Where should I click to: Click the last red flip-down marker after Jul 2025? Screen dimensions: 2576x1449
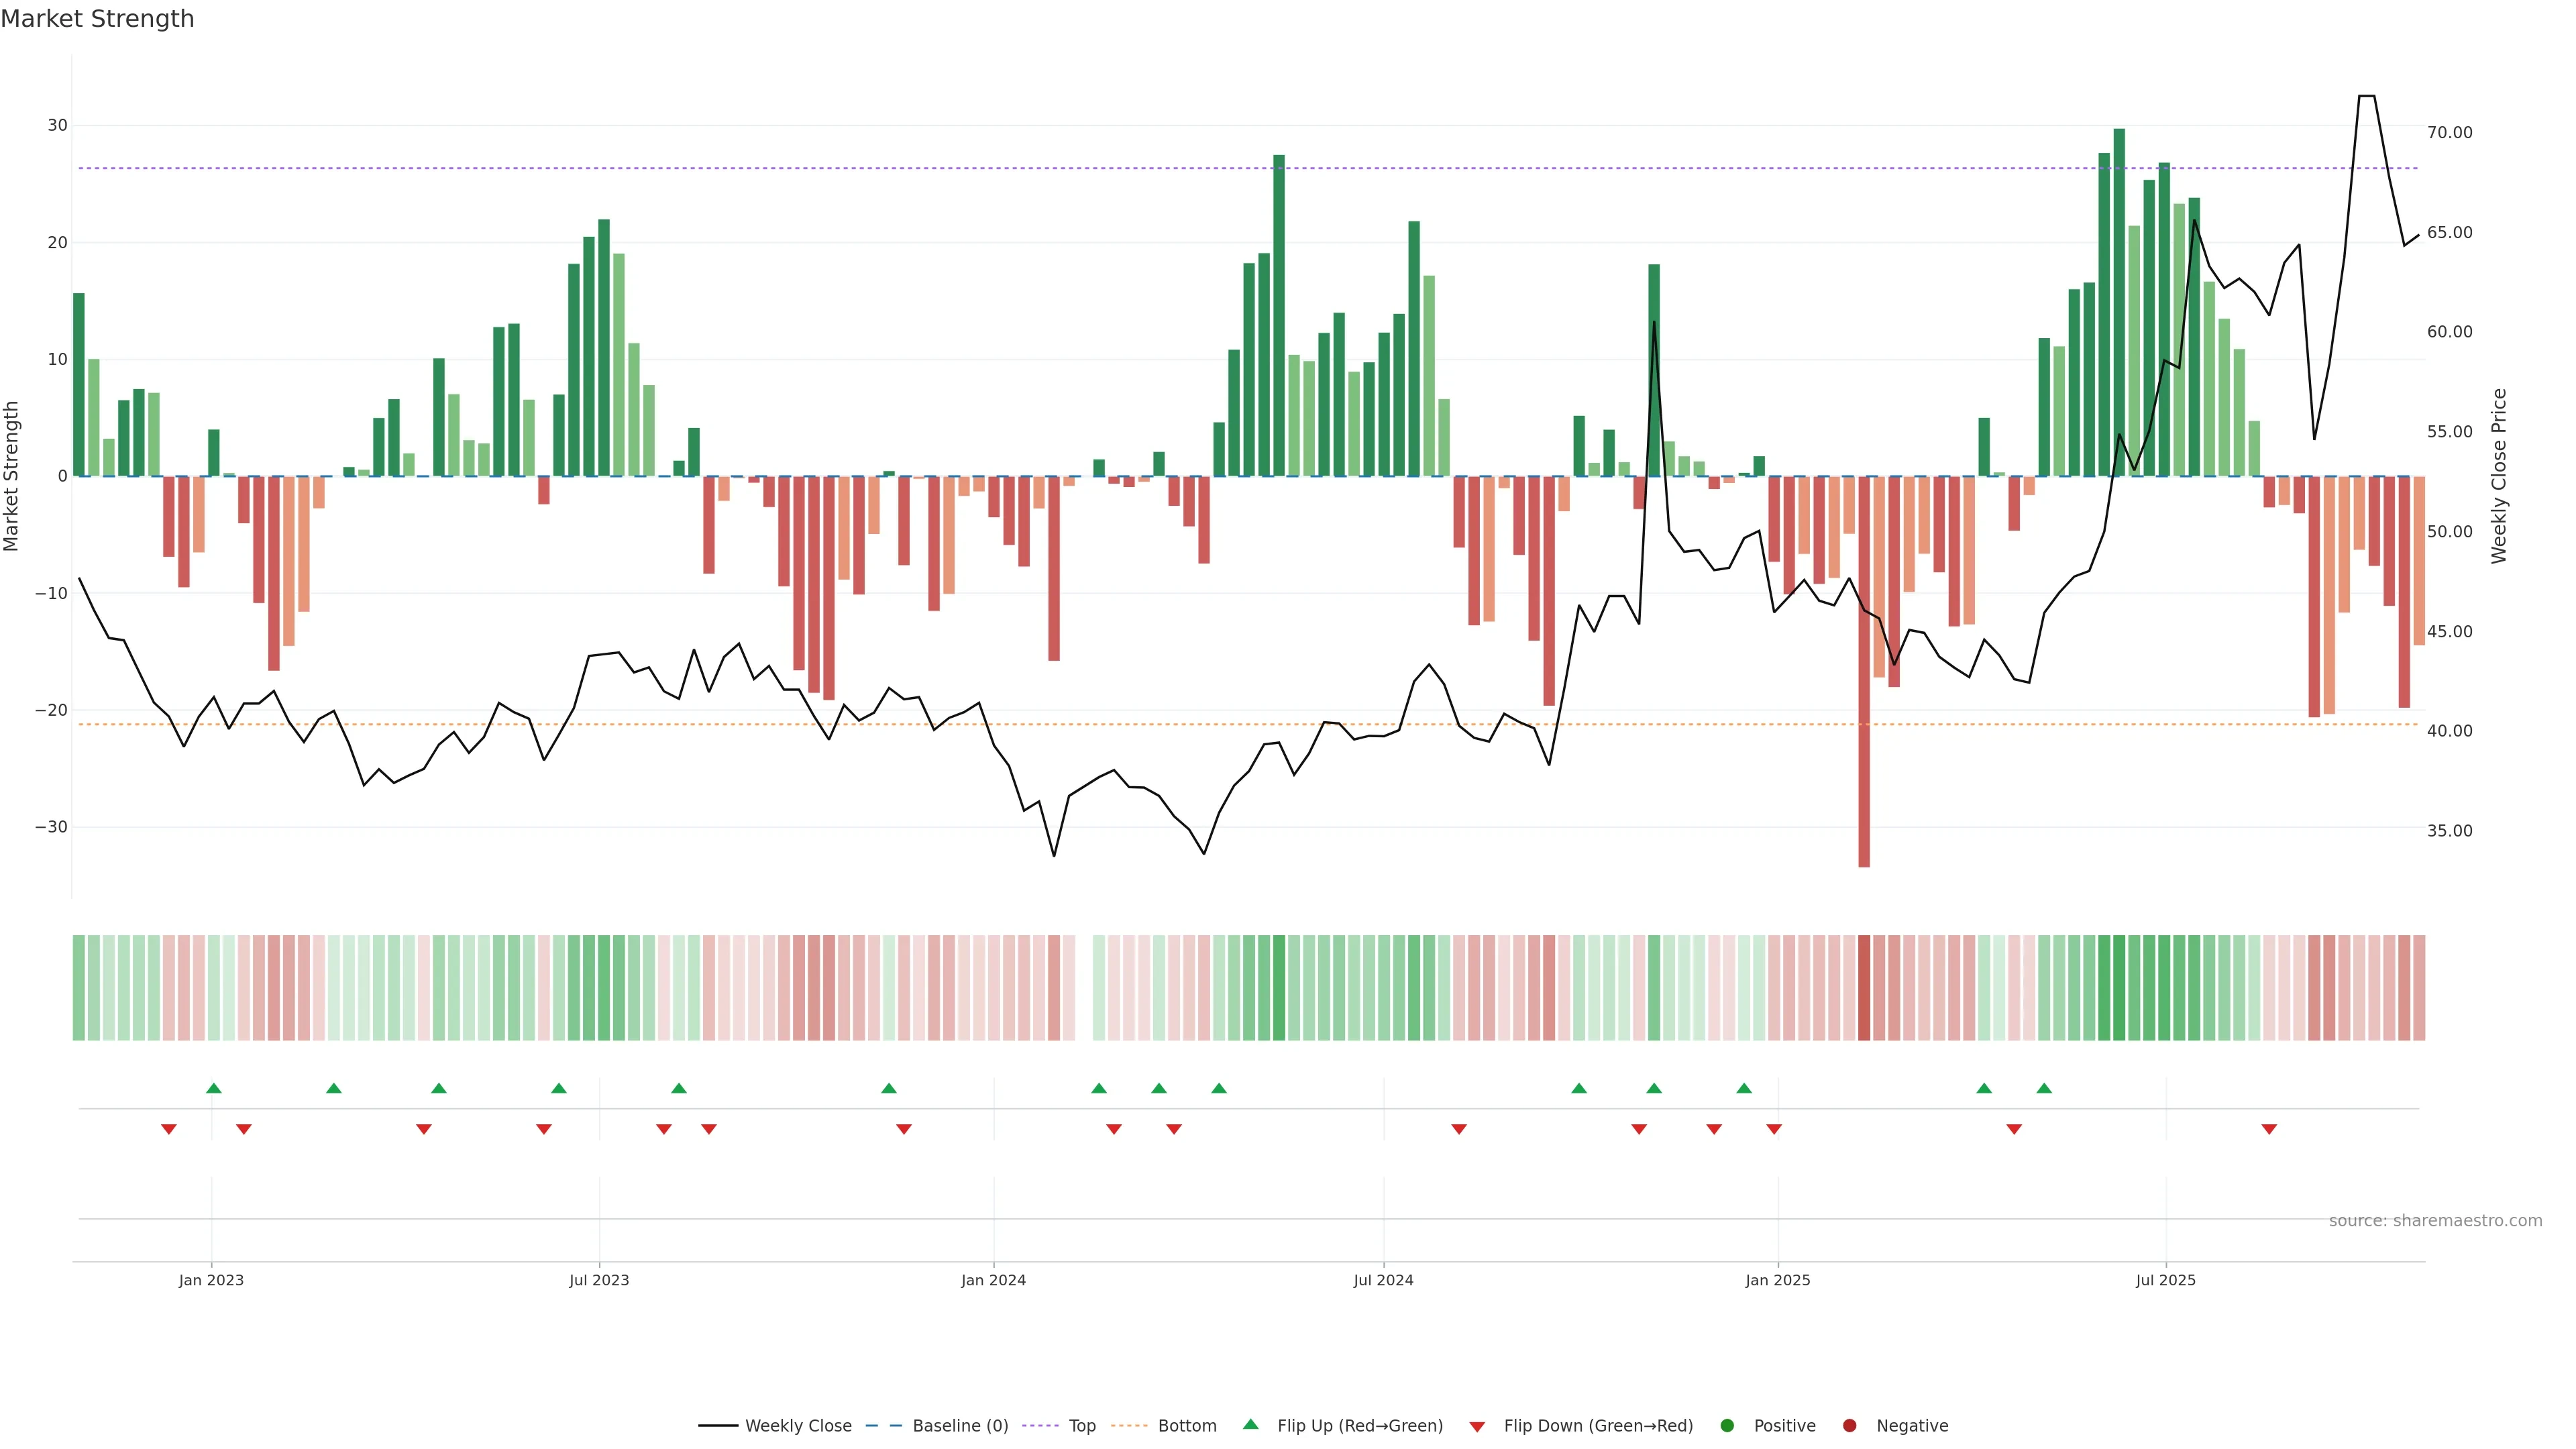pos(2269,1129)
